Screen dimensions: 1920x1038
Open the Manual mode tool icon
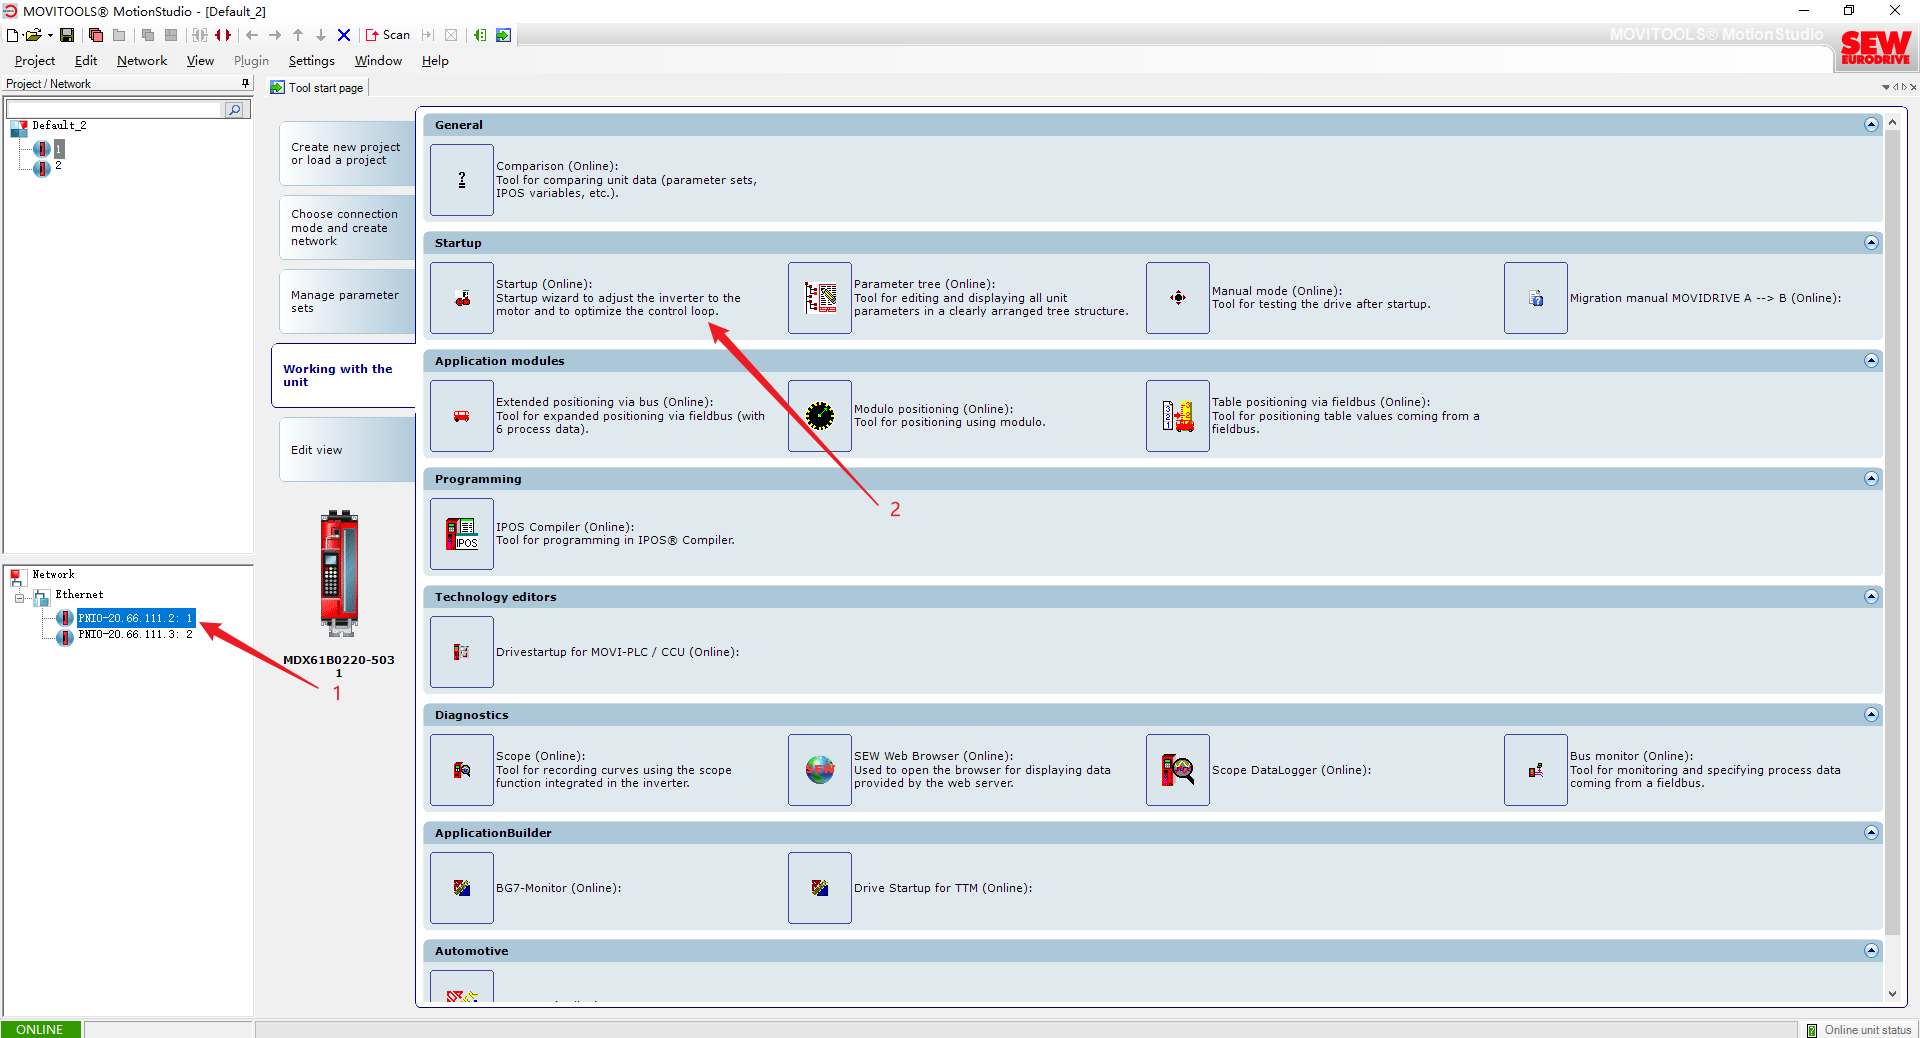pyautogui.click(x=1177, y=298)
